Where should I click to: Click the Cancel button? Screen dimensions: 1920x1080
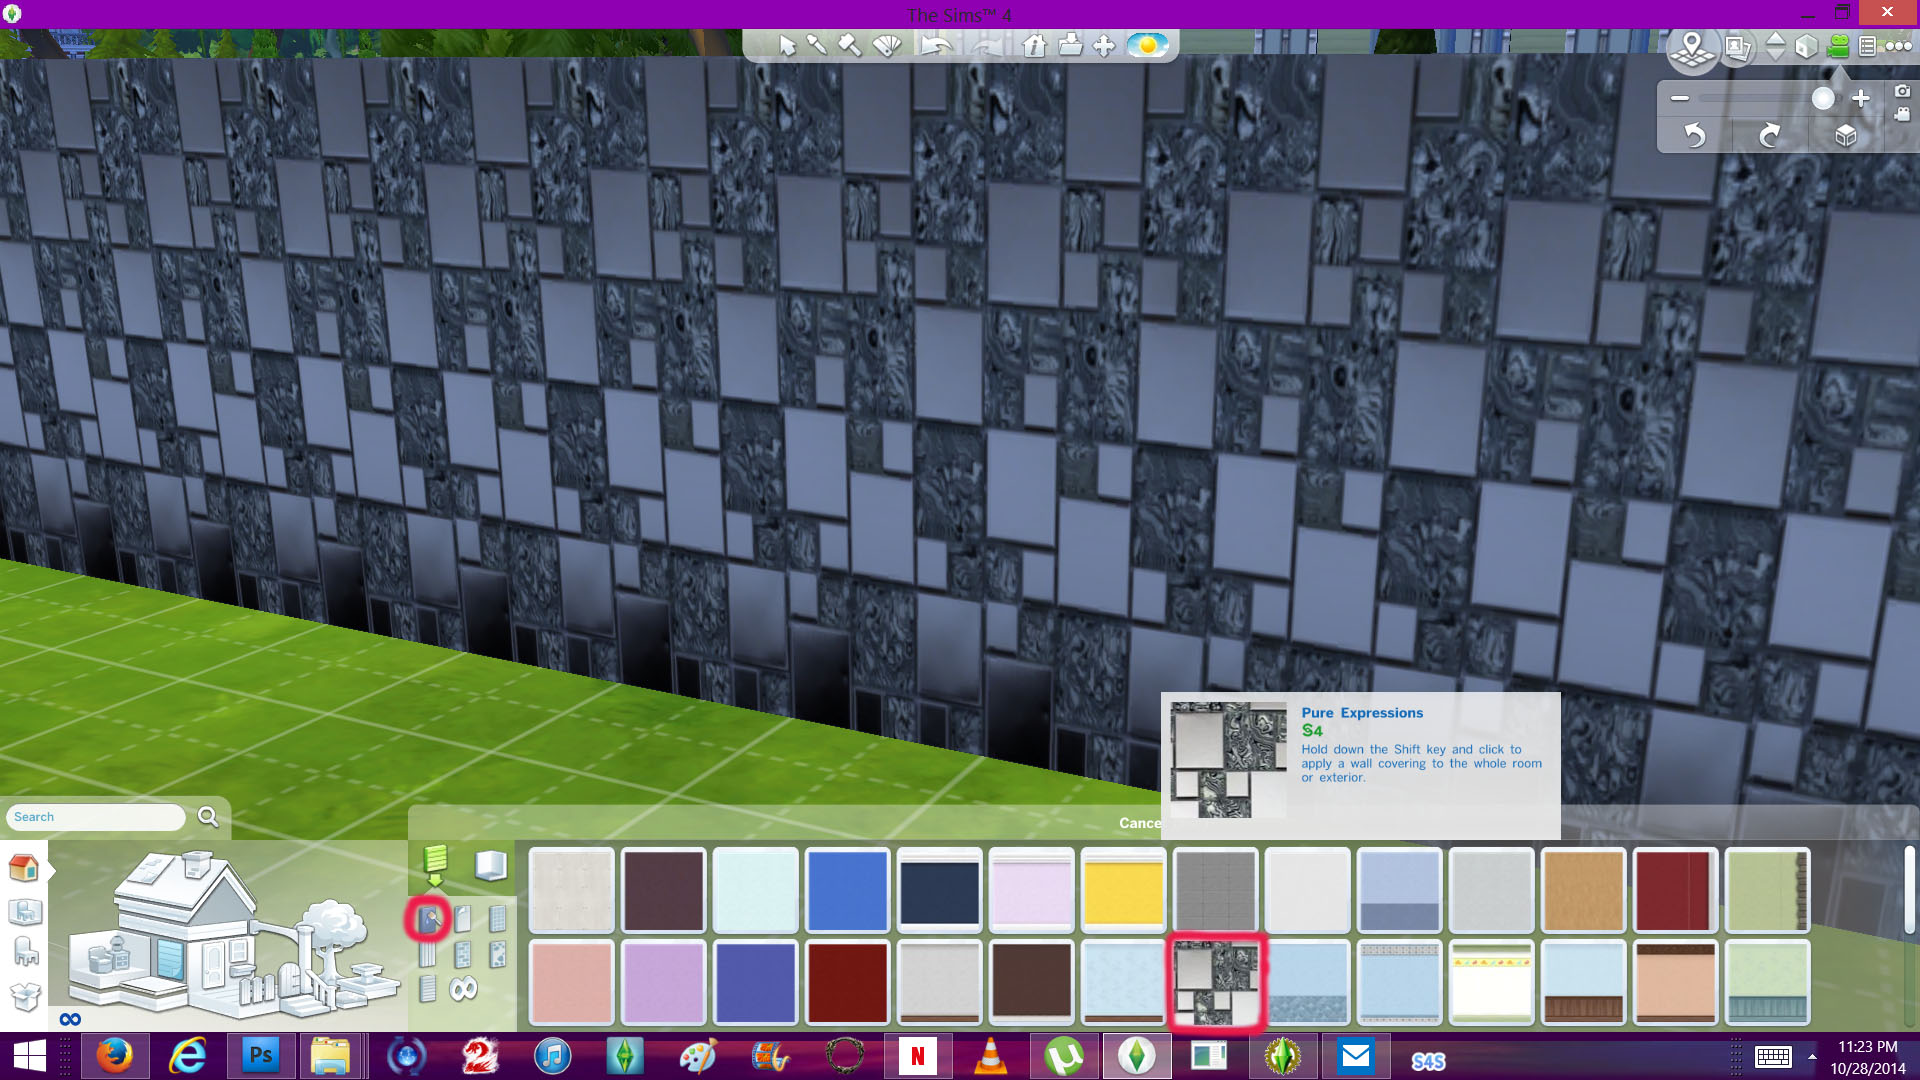coord(1139,823)
